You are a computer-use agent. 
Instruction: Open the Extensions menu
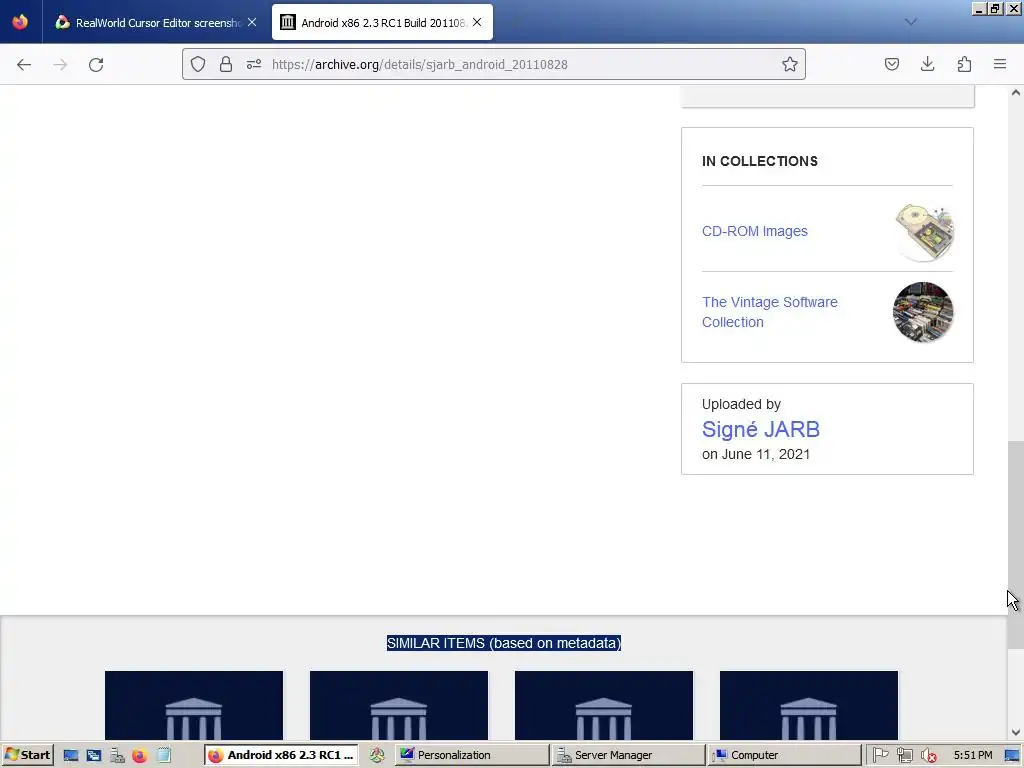coord(964,64)
